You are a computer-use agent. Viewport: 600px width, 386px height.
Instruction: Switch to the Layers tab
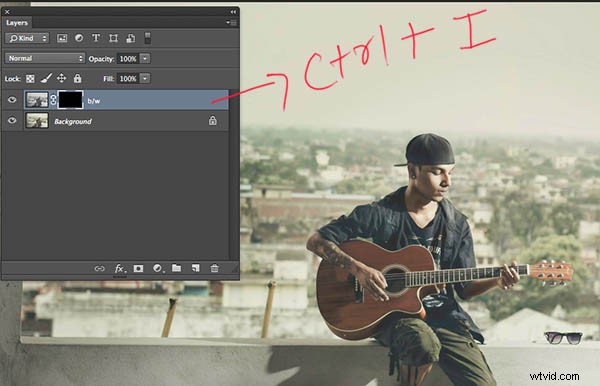click(x=17, y=23)
